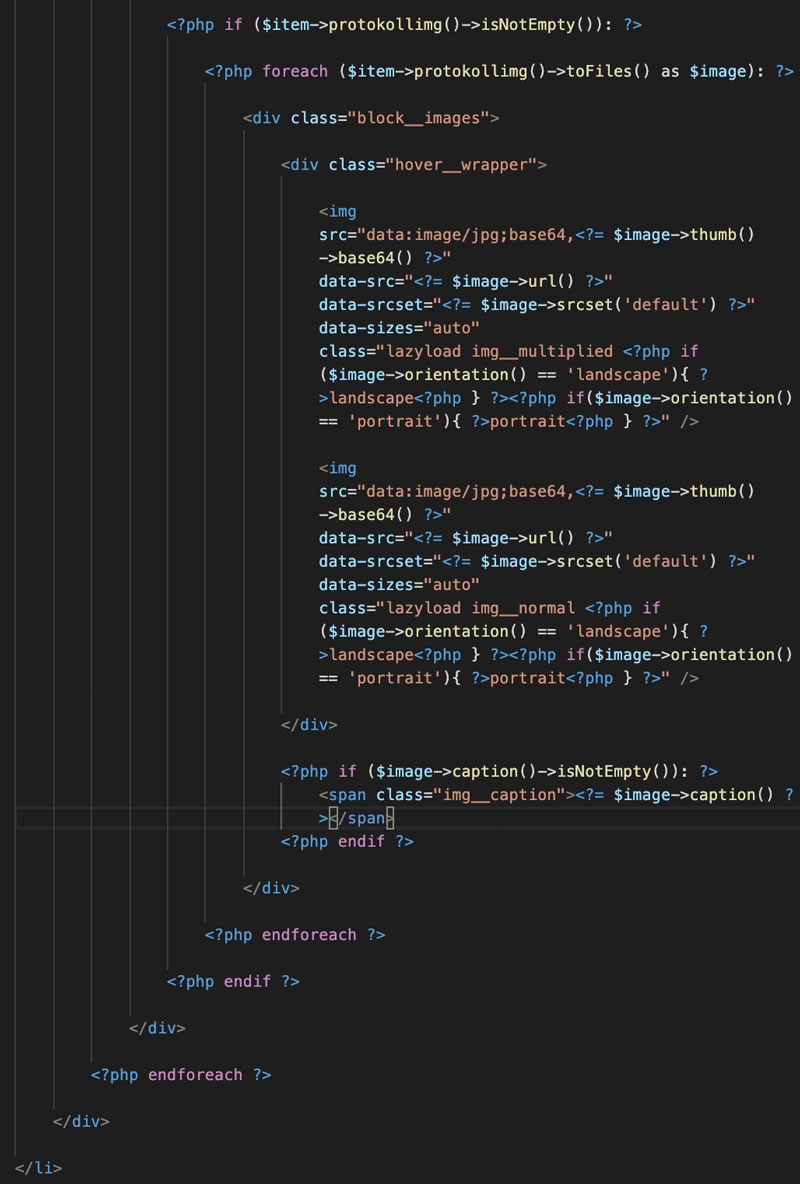Click the span opening tag keyword
The width and height of the screenshot is (800, 1184).
pos(351,795)
